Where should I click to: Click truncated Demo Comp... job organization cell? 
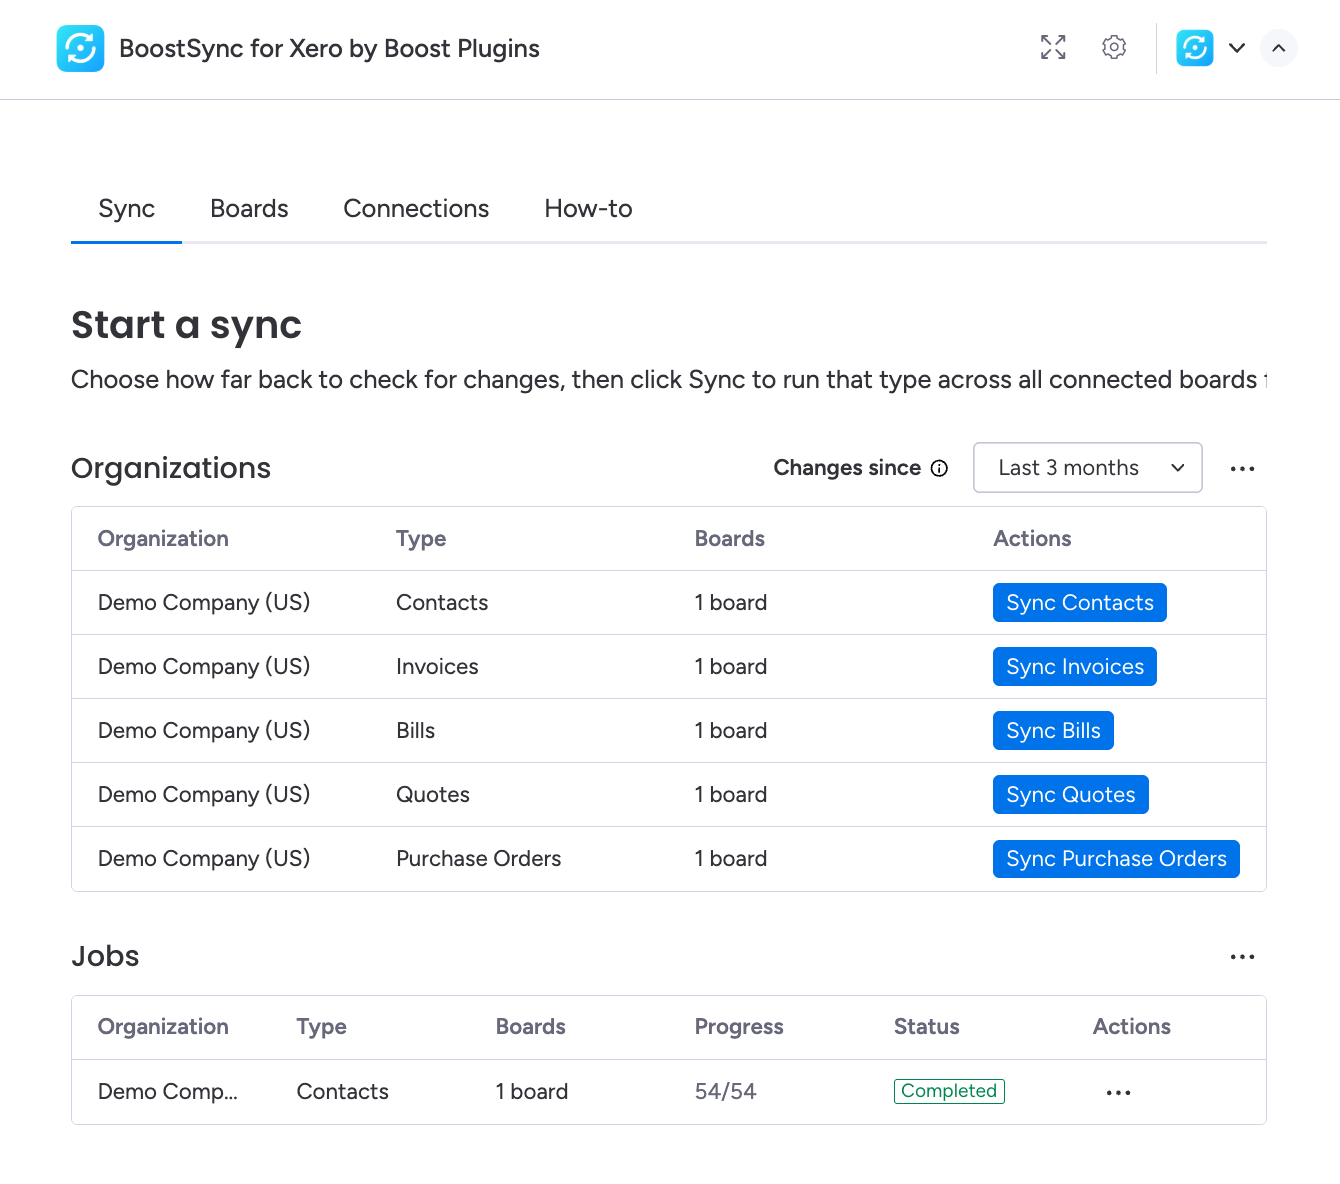click(168, 1092)
